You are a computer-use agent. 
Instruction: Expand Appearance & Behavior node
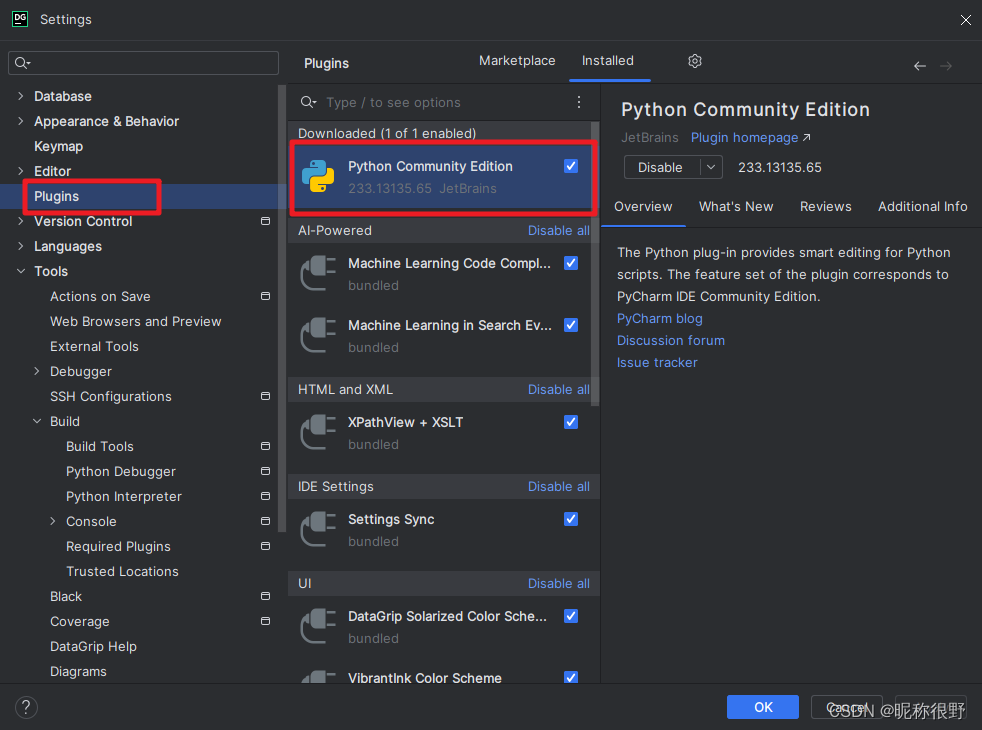(x=21, y=121)
